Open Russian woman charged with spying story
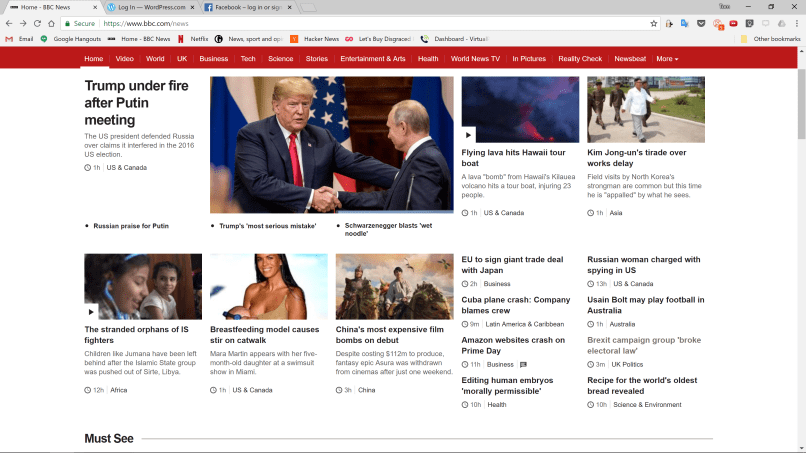The width and height of the screenshot is (806, 453). 644,265
